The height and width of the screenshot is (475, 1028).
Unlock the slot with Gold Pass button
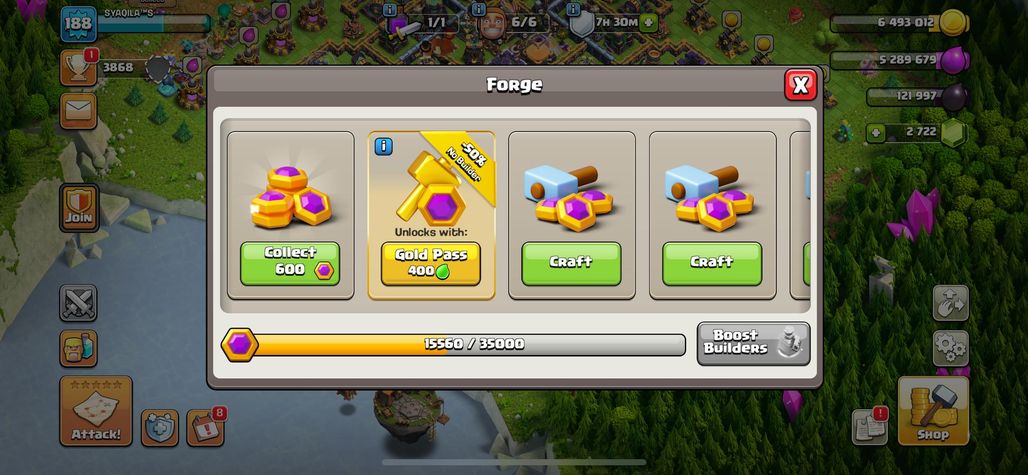pos(431,263)
